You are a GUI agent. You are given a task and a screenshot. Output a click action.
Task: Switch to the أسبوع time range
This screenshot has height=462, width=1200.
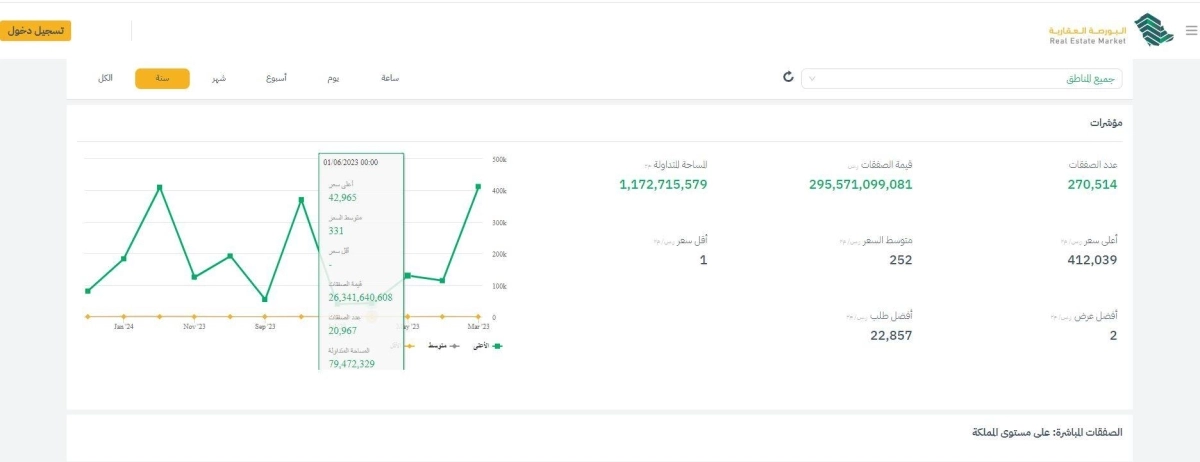(x=276, y=78)
